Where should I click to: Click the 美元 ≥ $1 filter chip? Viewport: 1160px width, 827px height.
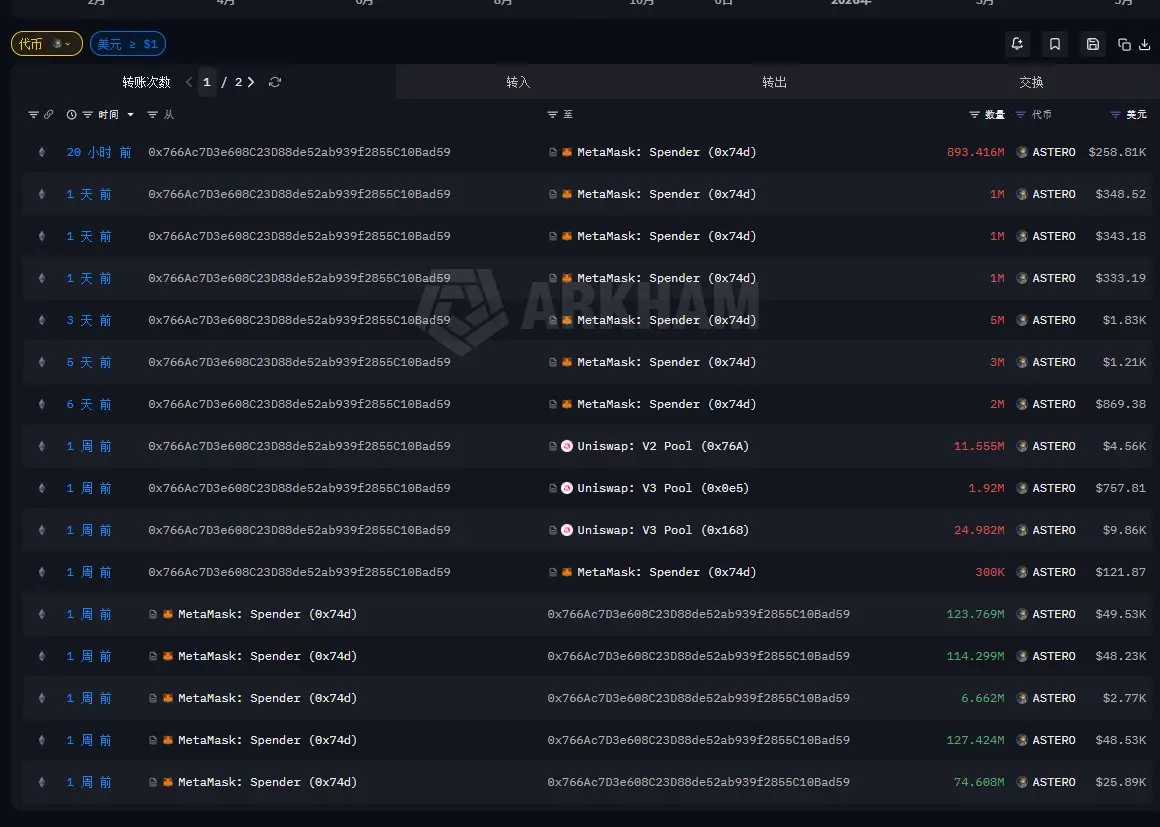(x=127, y=44)
